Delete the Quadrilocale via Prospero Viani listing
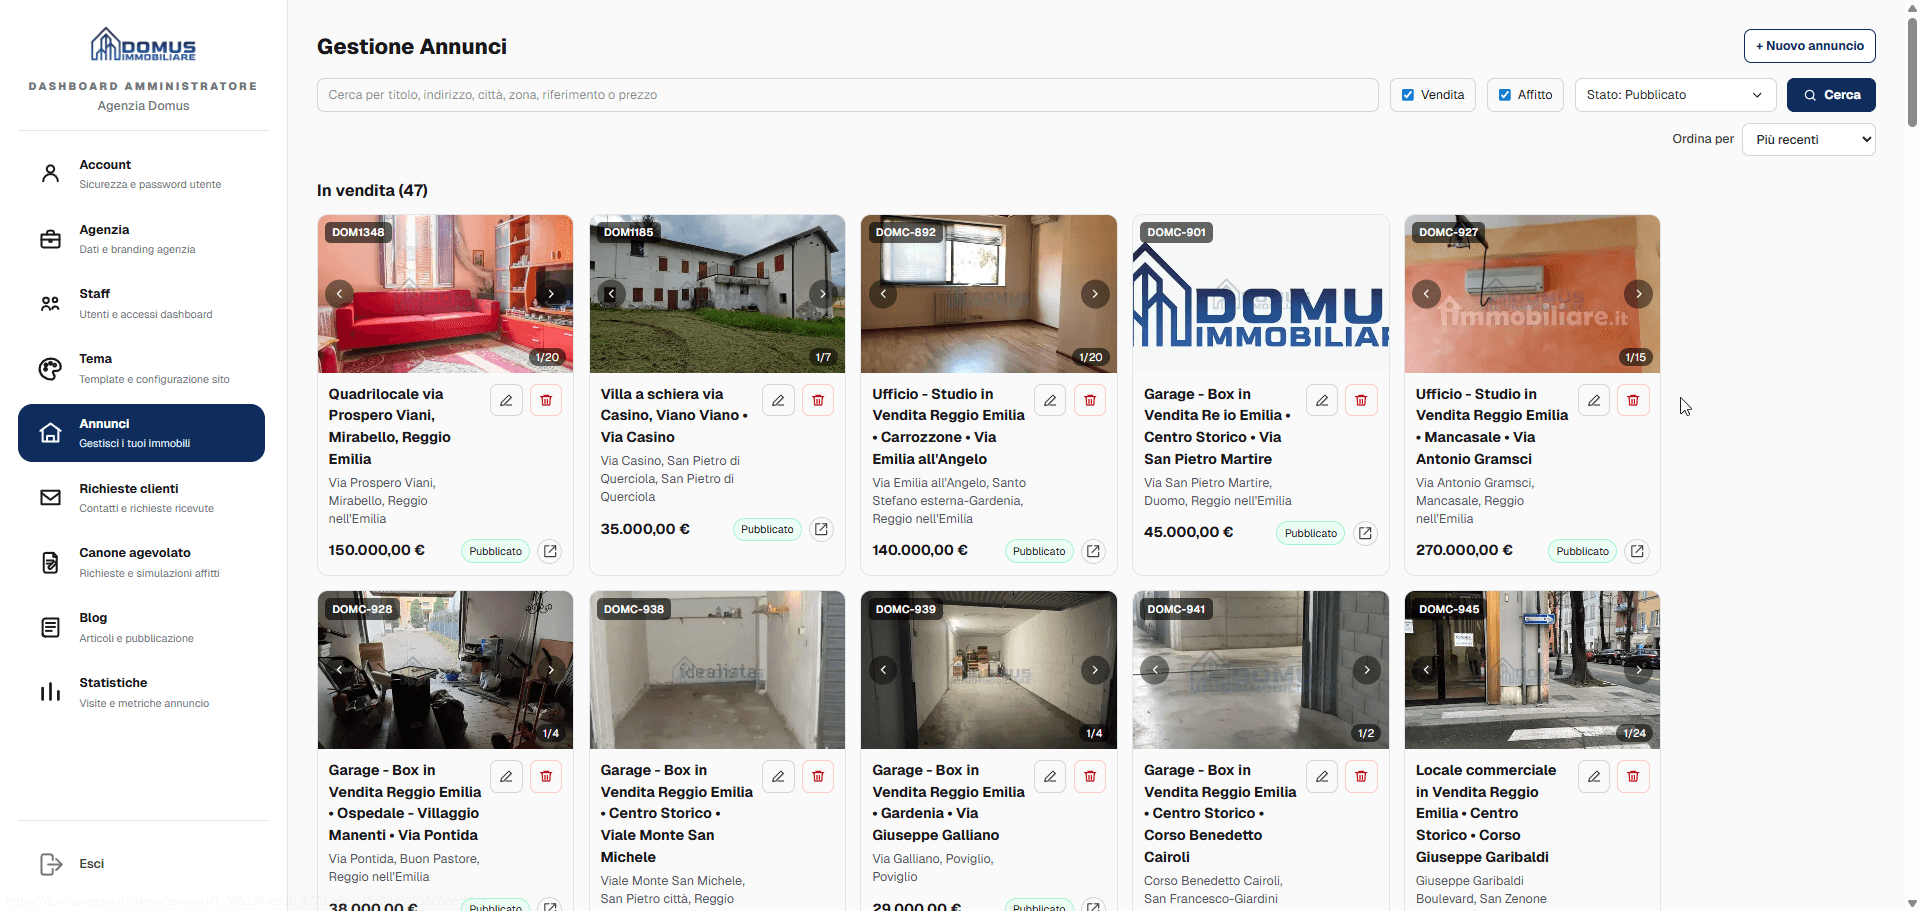The height and width of the screenshot is (911, 1920). coord(546,400)
